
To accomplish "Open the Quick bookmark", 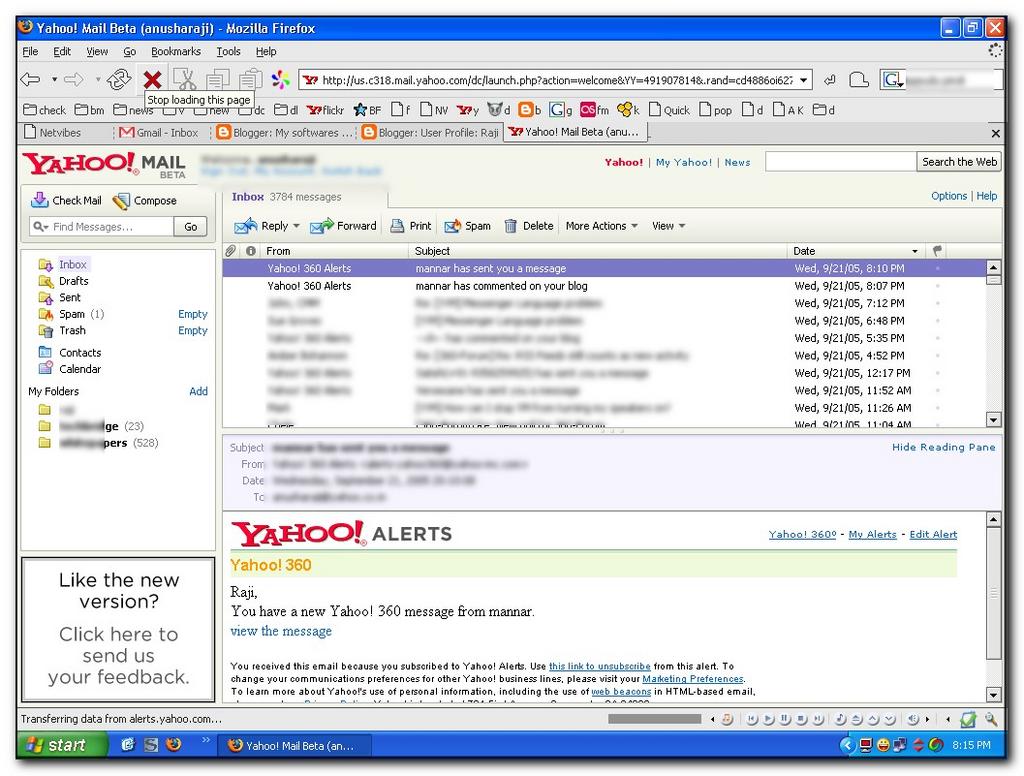I will 669,110.
